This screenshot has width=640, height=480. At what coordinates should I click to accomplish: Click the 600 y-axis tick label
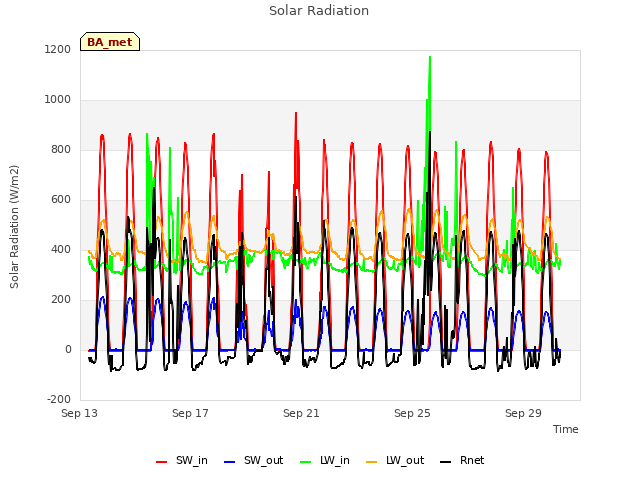pyautogui.click(x=61, y=200)
